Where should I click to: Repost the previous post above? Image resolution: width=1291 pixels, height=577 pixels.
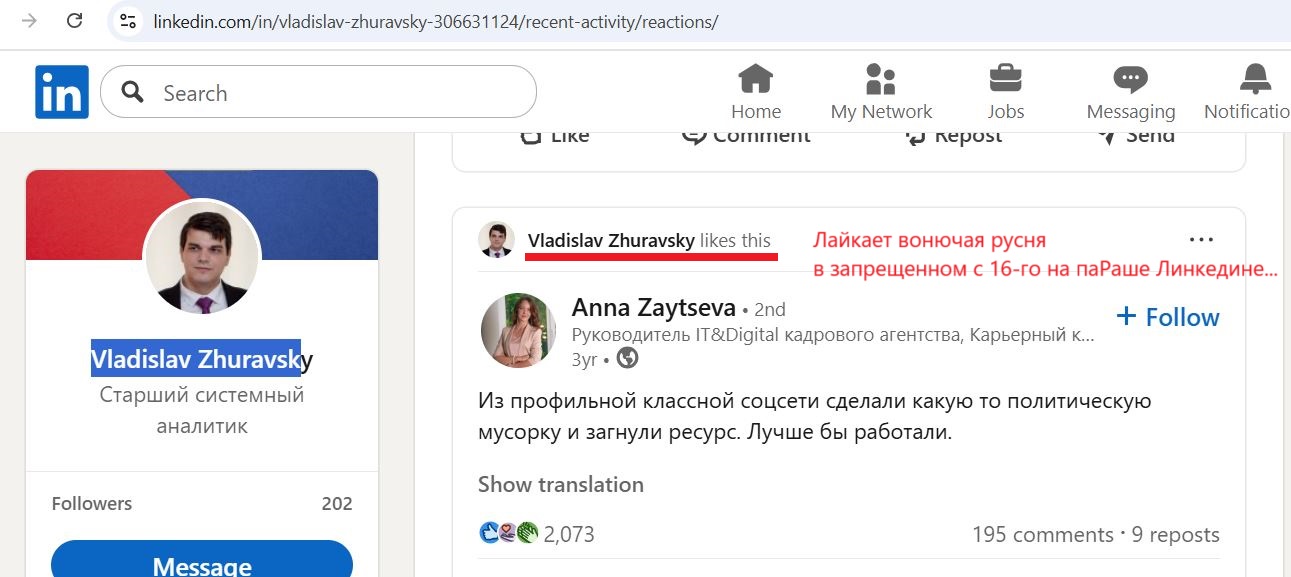tap(952, 137)
